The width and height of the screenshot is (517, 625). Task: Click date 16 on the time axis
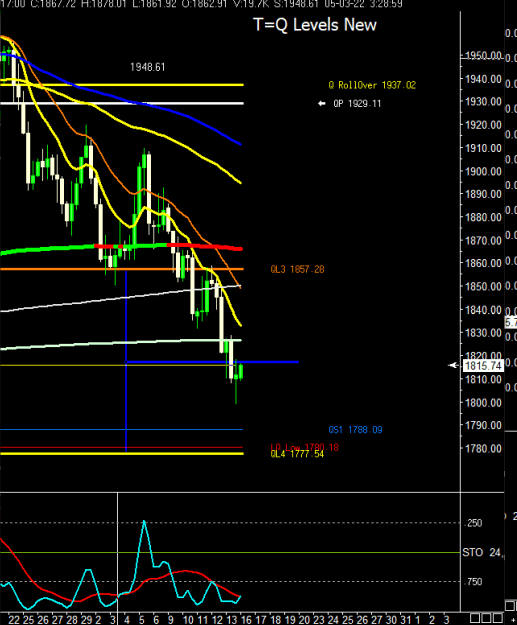tap(246, 620)
